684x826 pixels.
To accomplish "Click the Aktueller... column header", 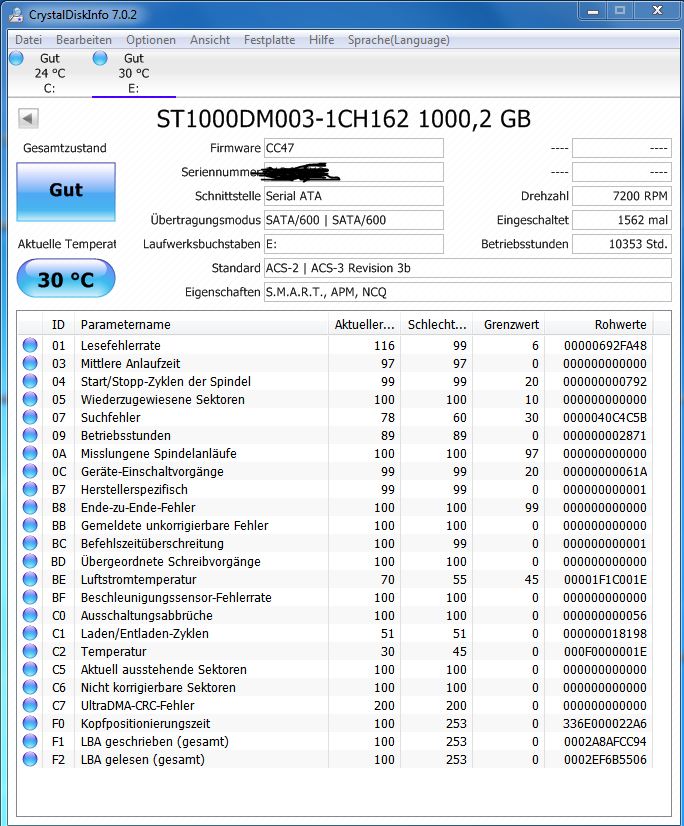I will point(365,324).
